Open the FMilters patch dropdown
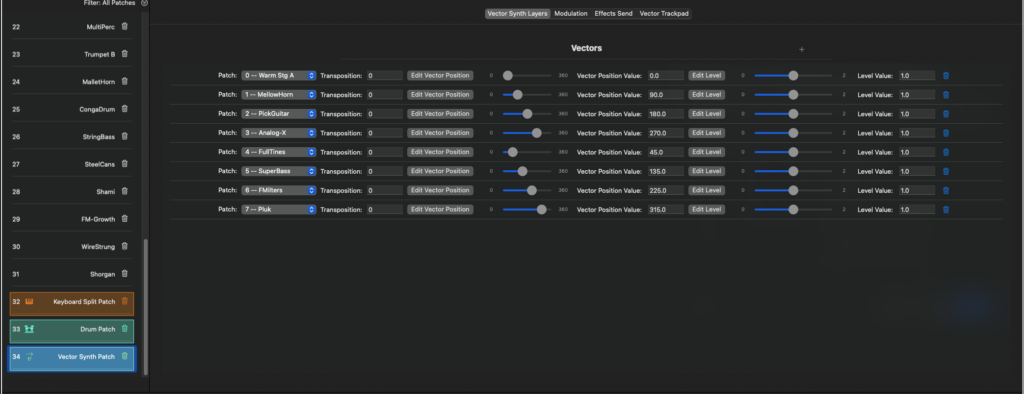The image size is (1024, 394). coord(279,191)
